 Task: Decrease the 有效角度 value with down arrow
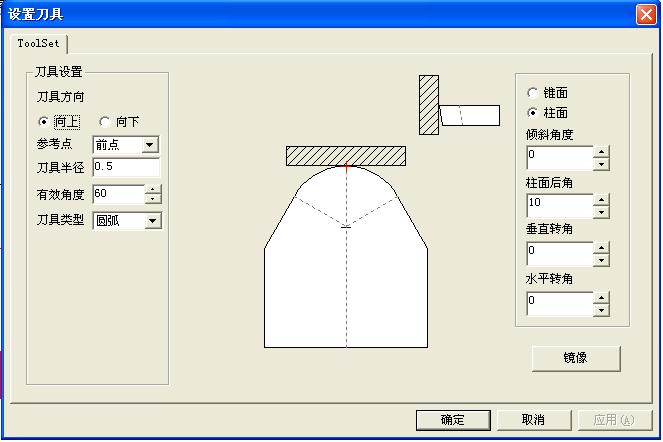[153, 199]
